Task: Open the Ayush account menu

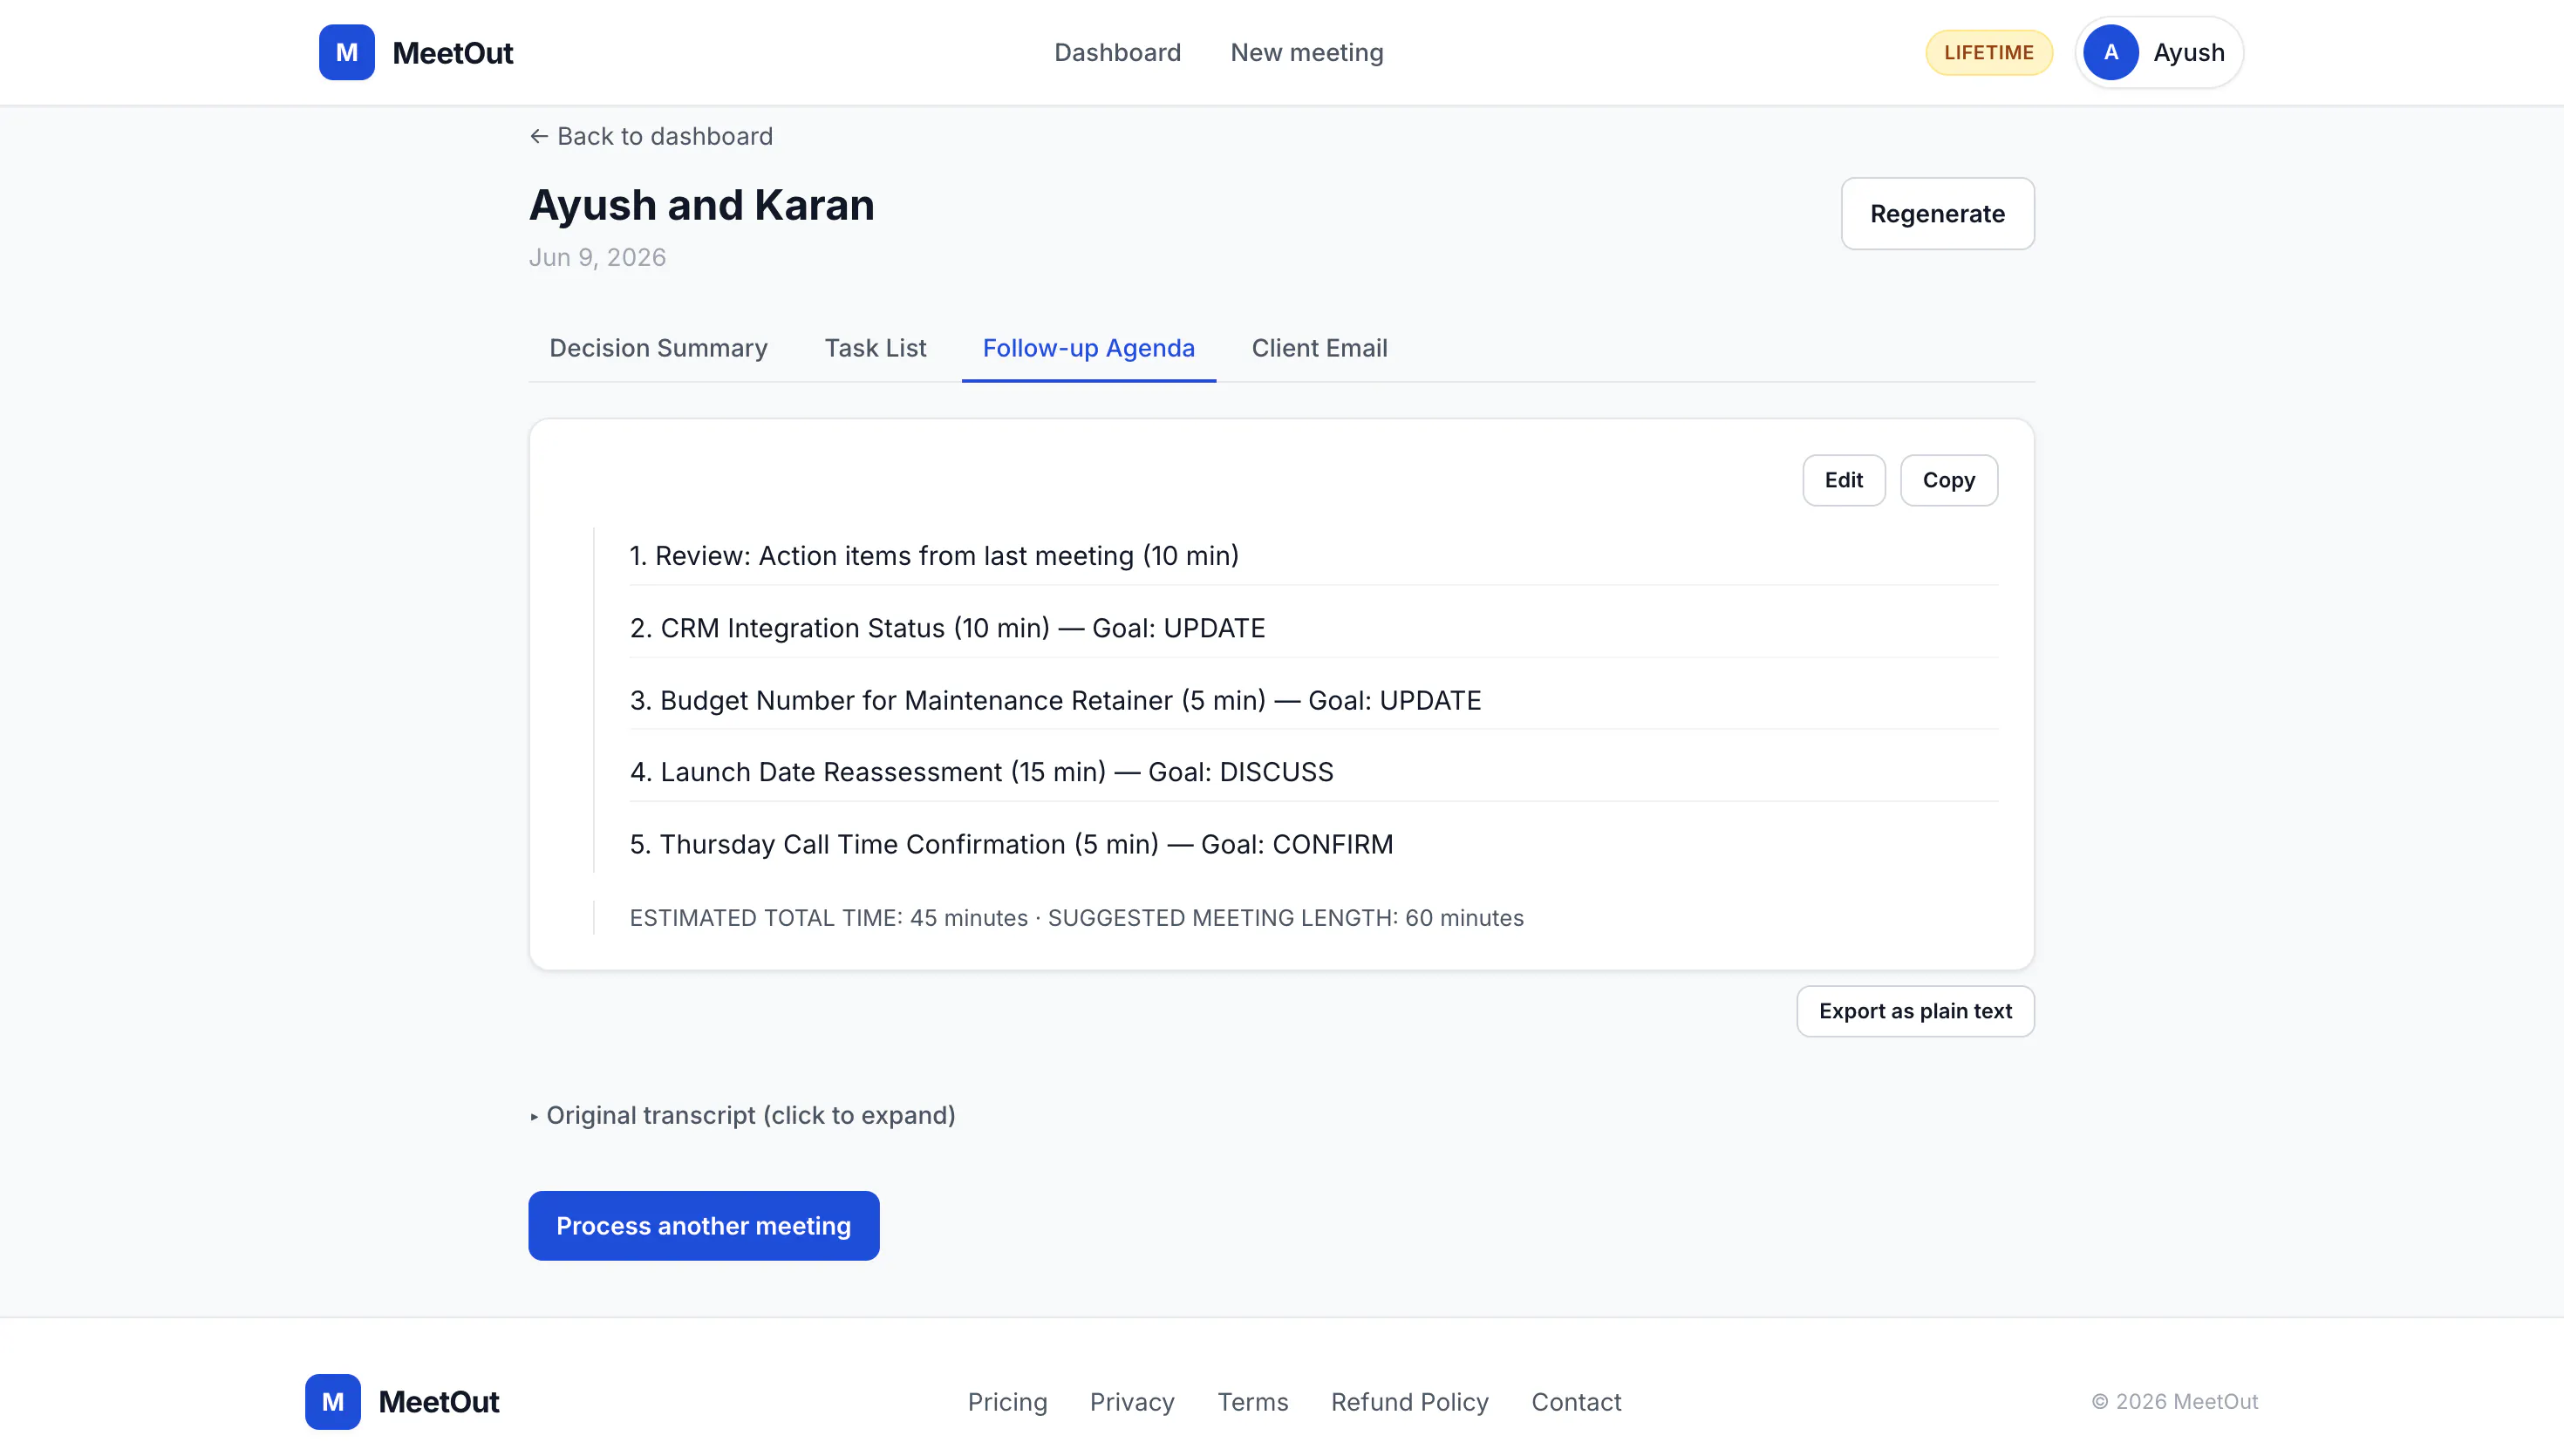Action: tap(2159, 52)
